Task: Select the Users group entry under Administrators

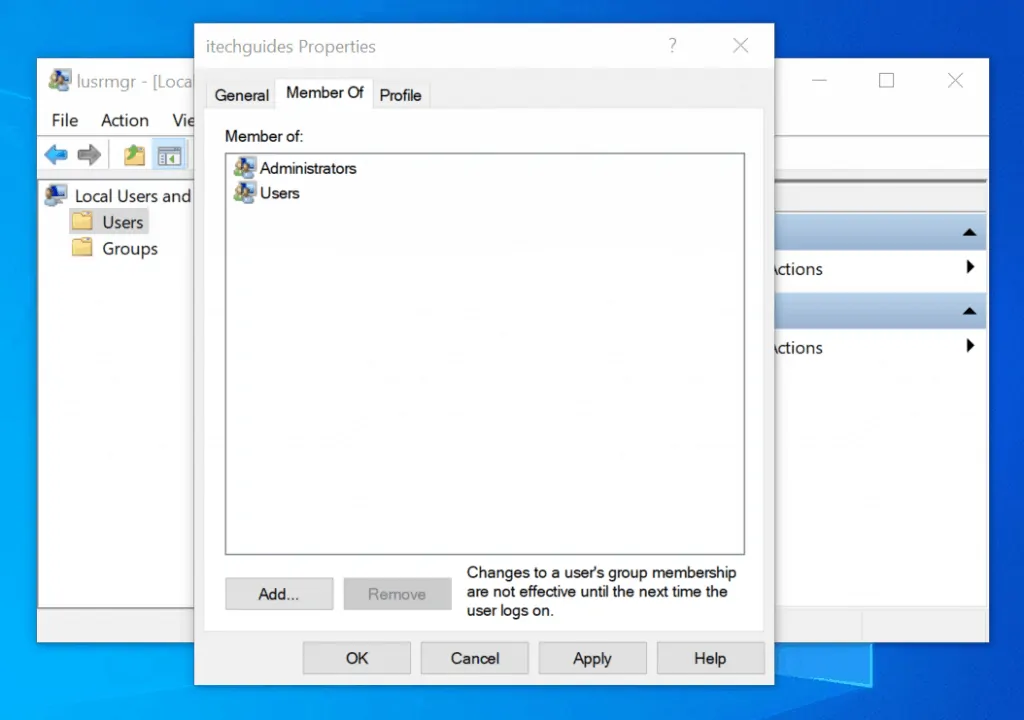Action: [x=279, y=193]
